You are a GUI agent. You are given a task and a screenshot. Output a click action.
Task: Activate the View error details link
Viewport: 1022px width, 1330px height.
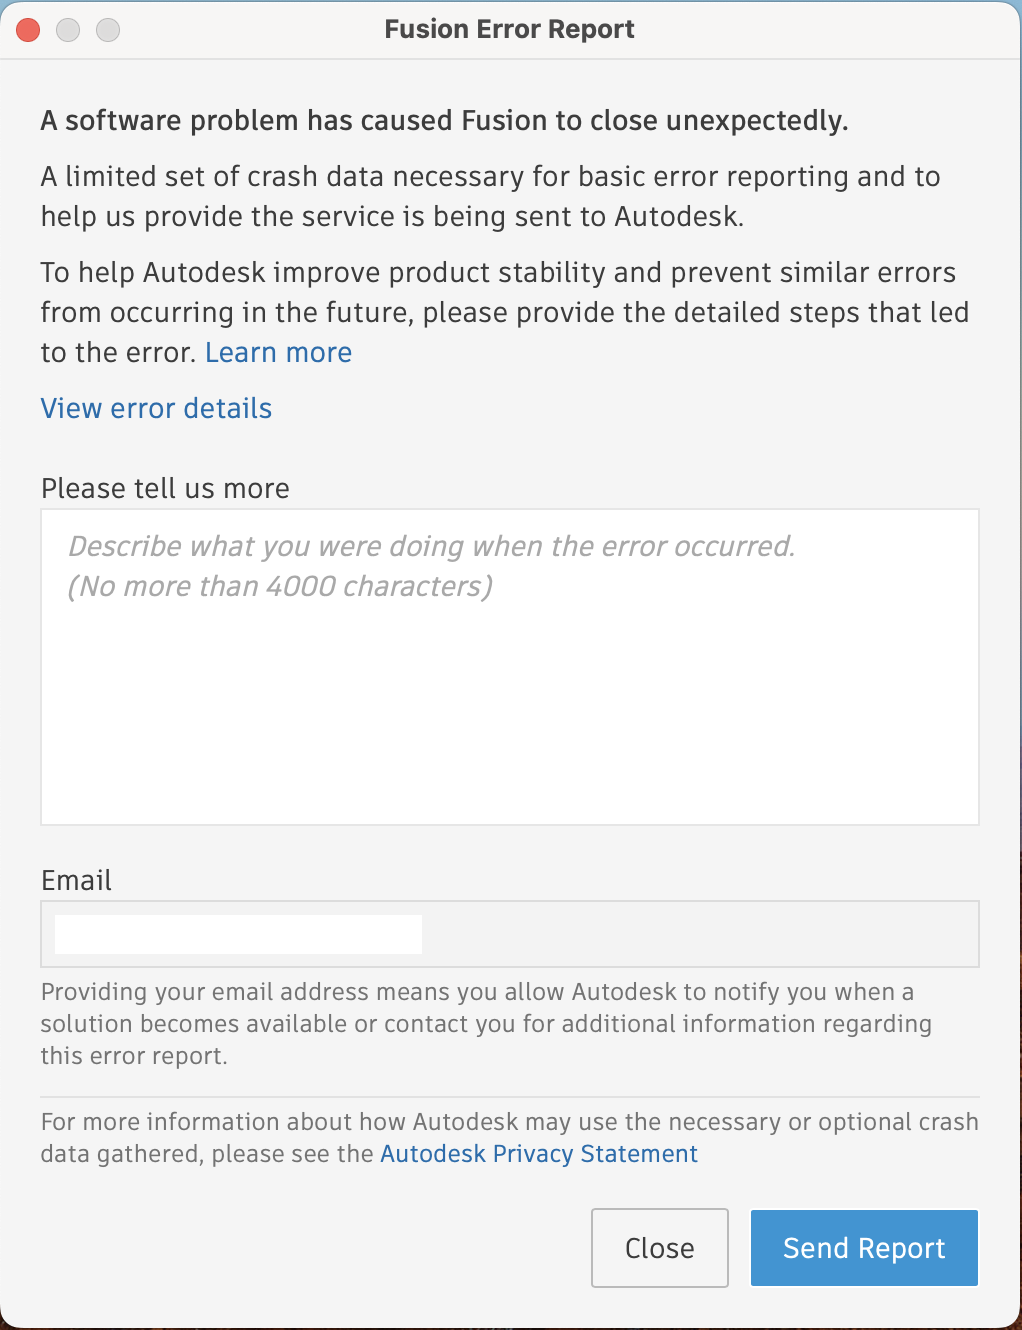[x=156, y=408]
